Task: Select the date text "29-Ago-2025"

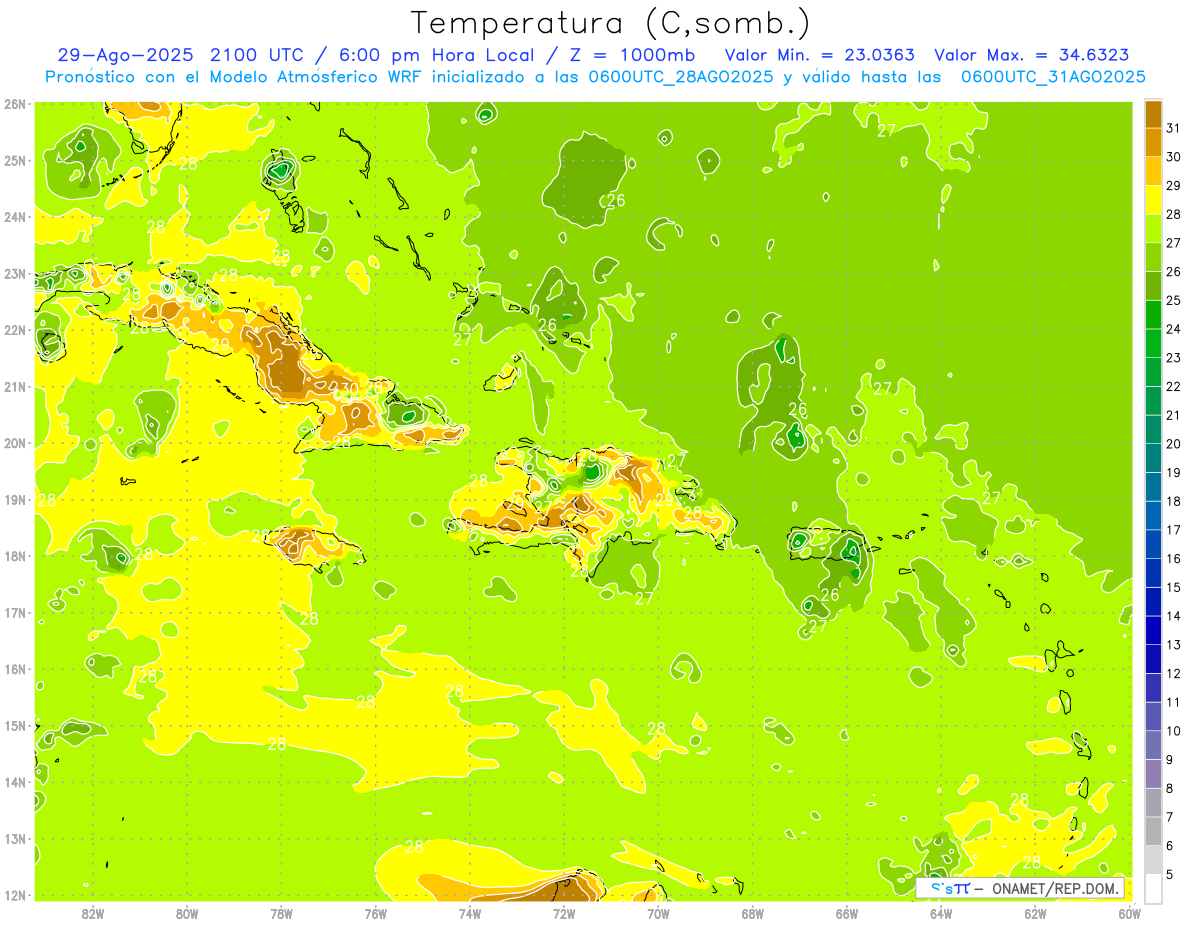Action: tap(125, 55)
